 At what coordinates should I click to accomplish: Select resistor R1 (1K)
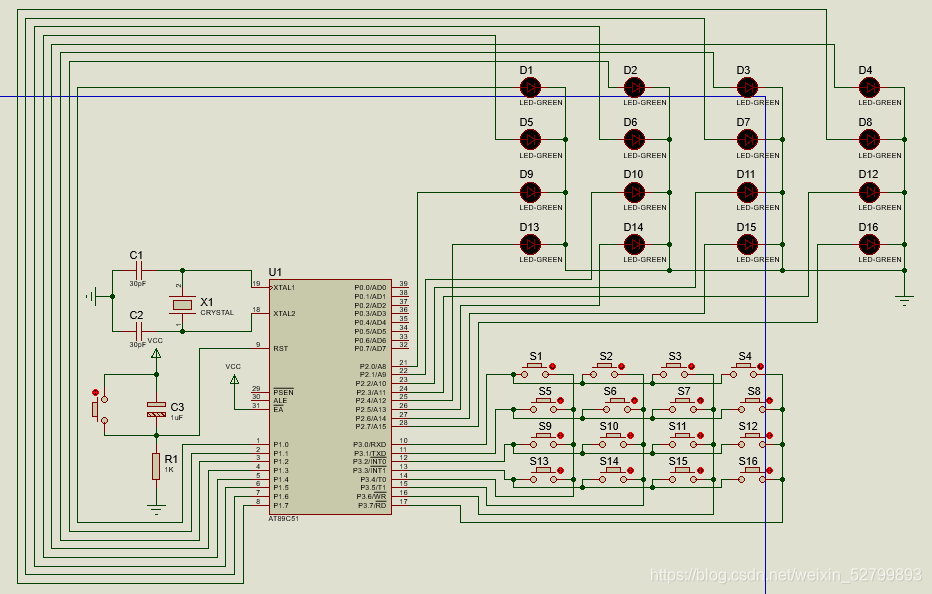pyautogui.click(x=156, y=466)
